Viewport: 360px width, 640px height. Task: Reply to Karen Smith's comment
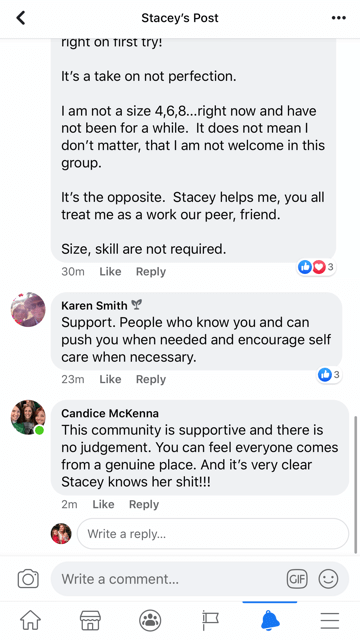151,379
